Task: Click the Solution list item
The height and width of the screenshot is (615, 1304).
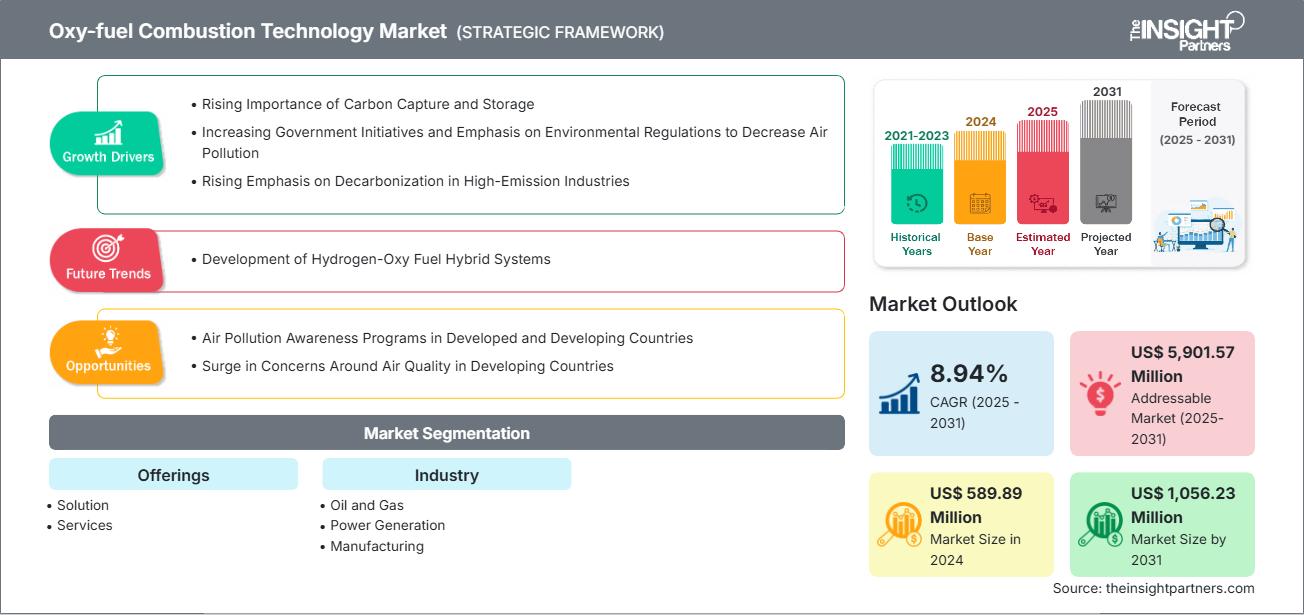Action: [83, 505]
